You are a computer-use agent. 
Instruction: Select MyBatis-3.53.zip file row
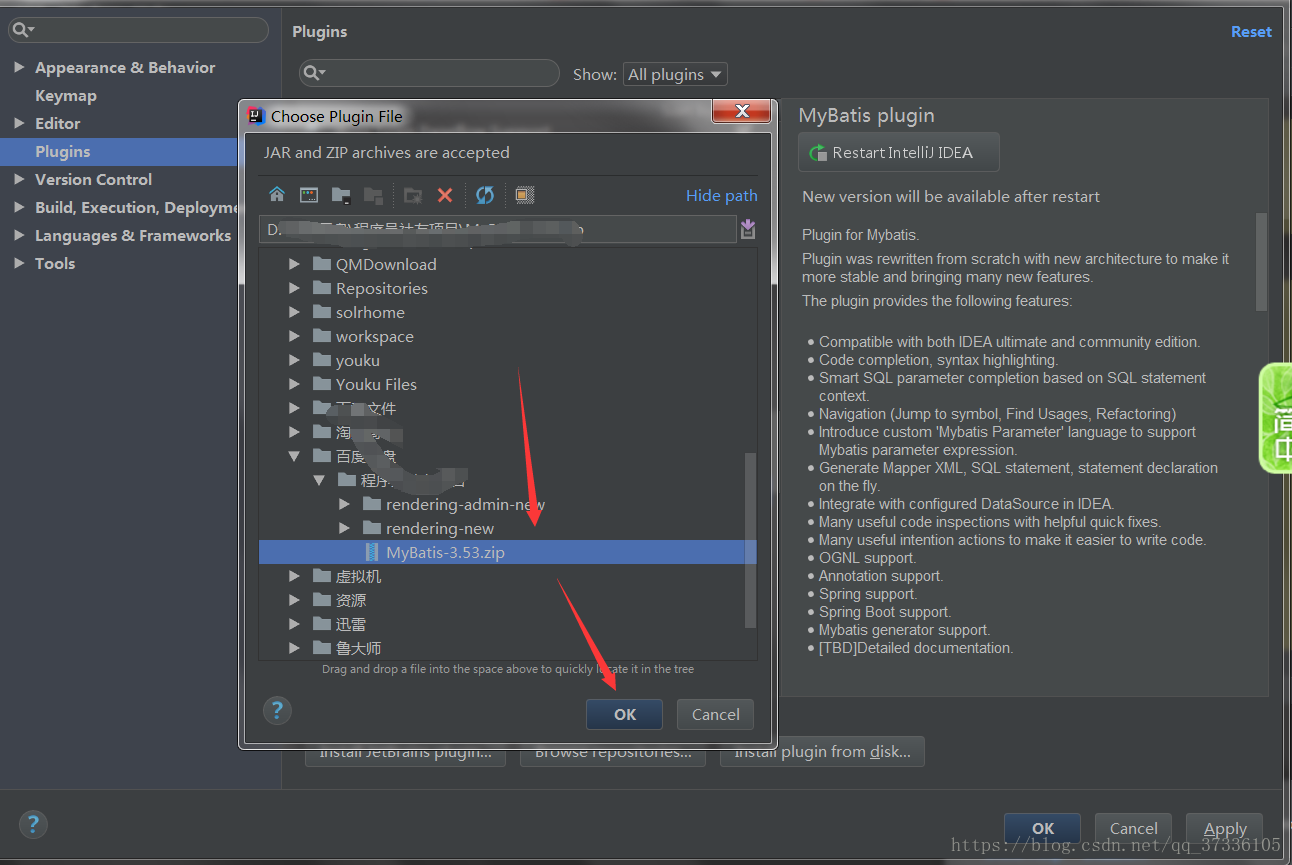[507, 552]
